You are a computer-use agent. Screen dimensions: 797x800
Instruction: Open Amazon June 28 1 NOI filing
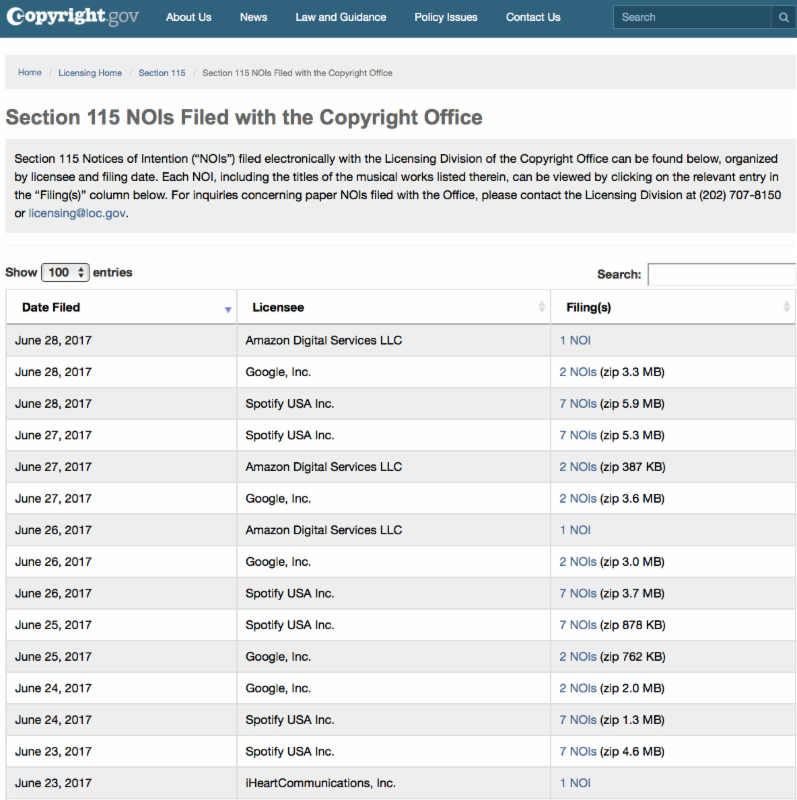[x=575, y=340]
